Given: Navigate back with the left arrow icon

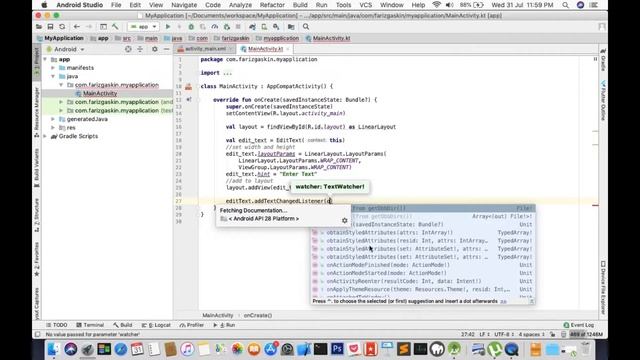Looking at the screenshot, I should (77, 27).
